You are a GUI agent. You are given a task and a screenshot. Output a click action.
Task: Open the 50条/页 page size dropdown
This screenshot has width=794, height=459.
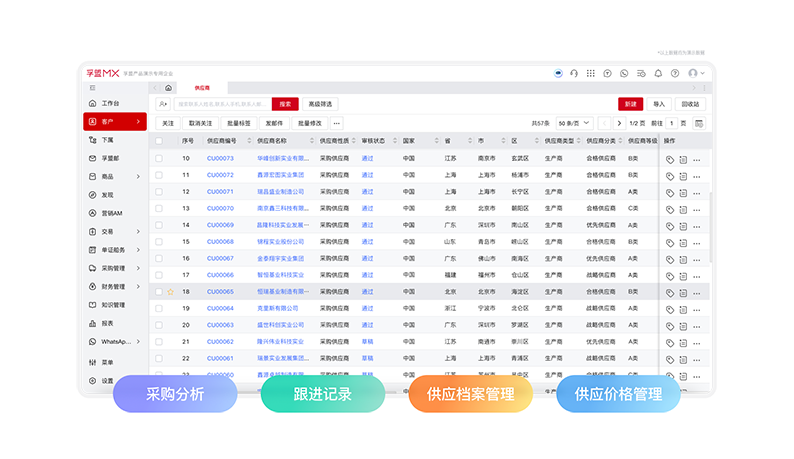click(x=571, y=123)
